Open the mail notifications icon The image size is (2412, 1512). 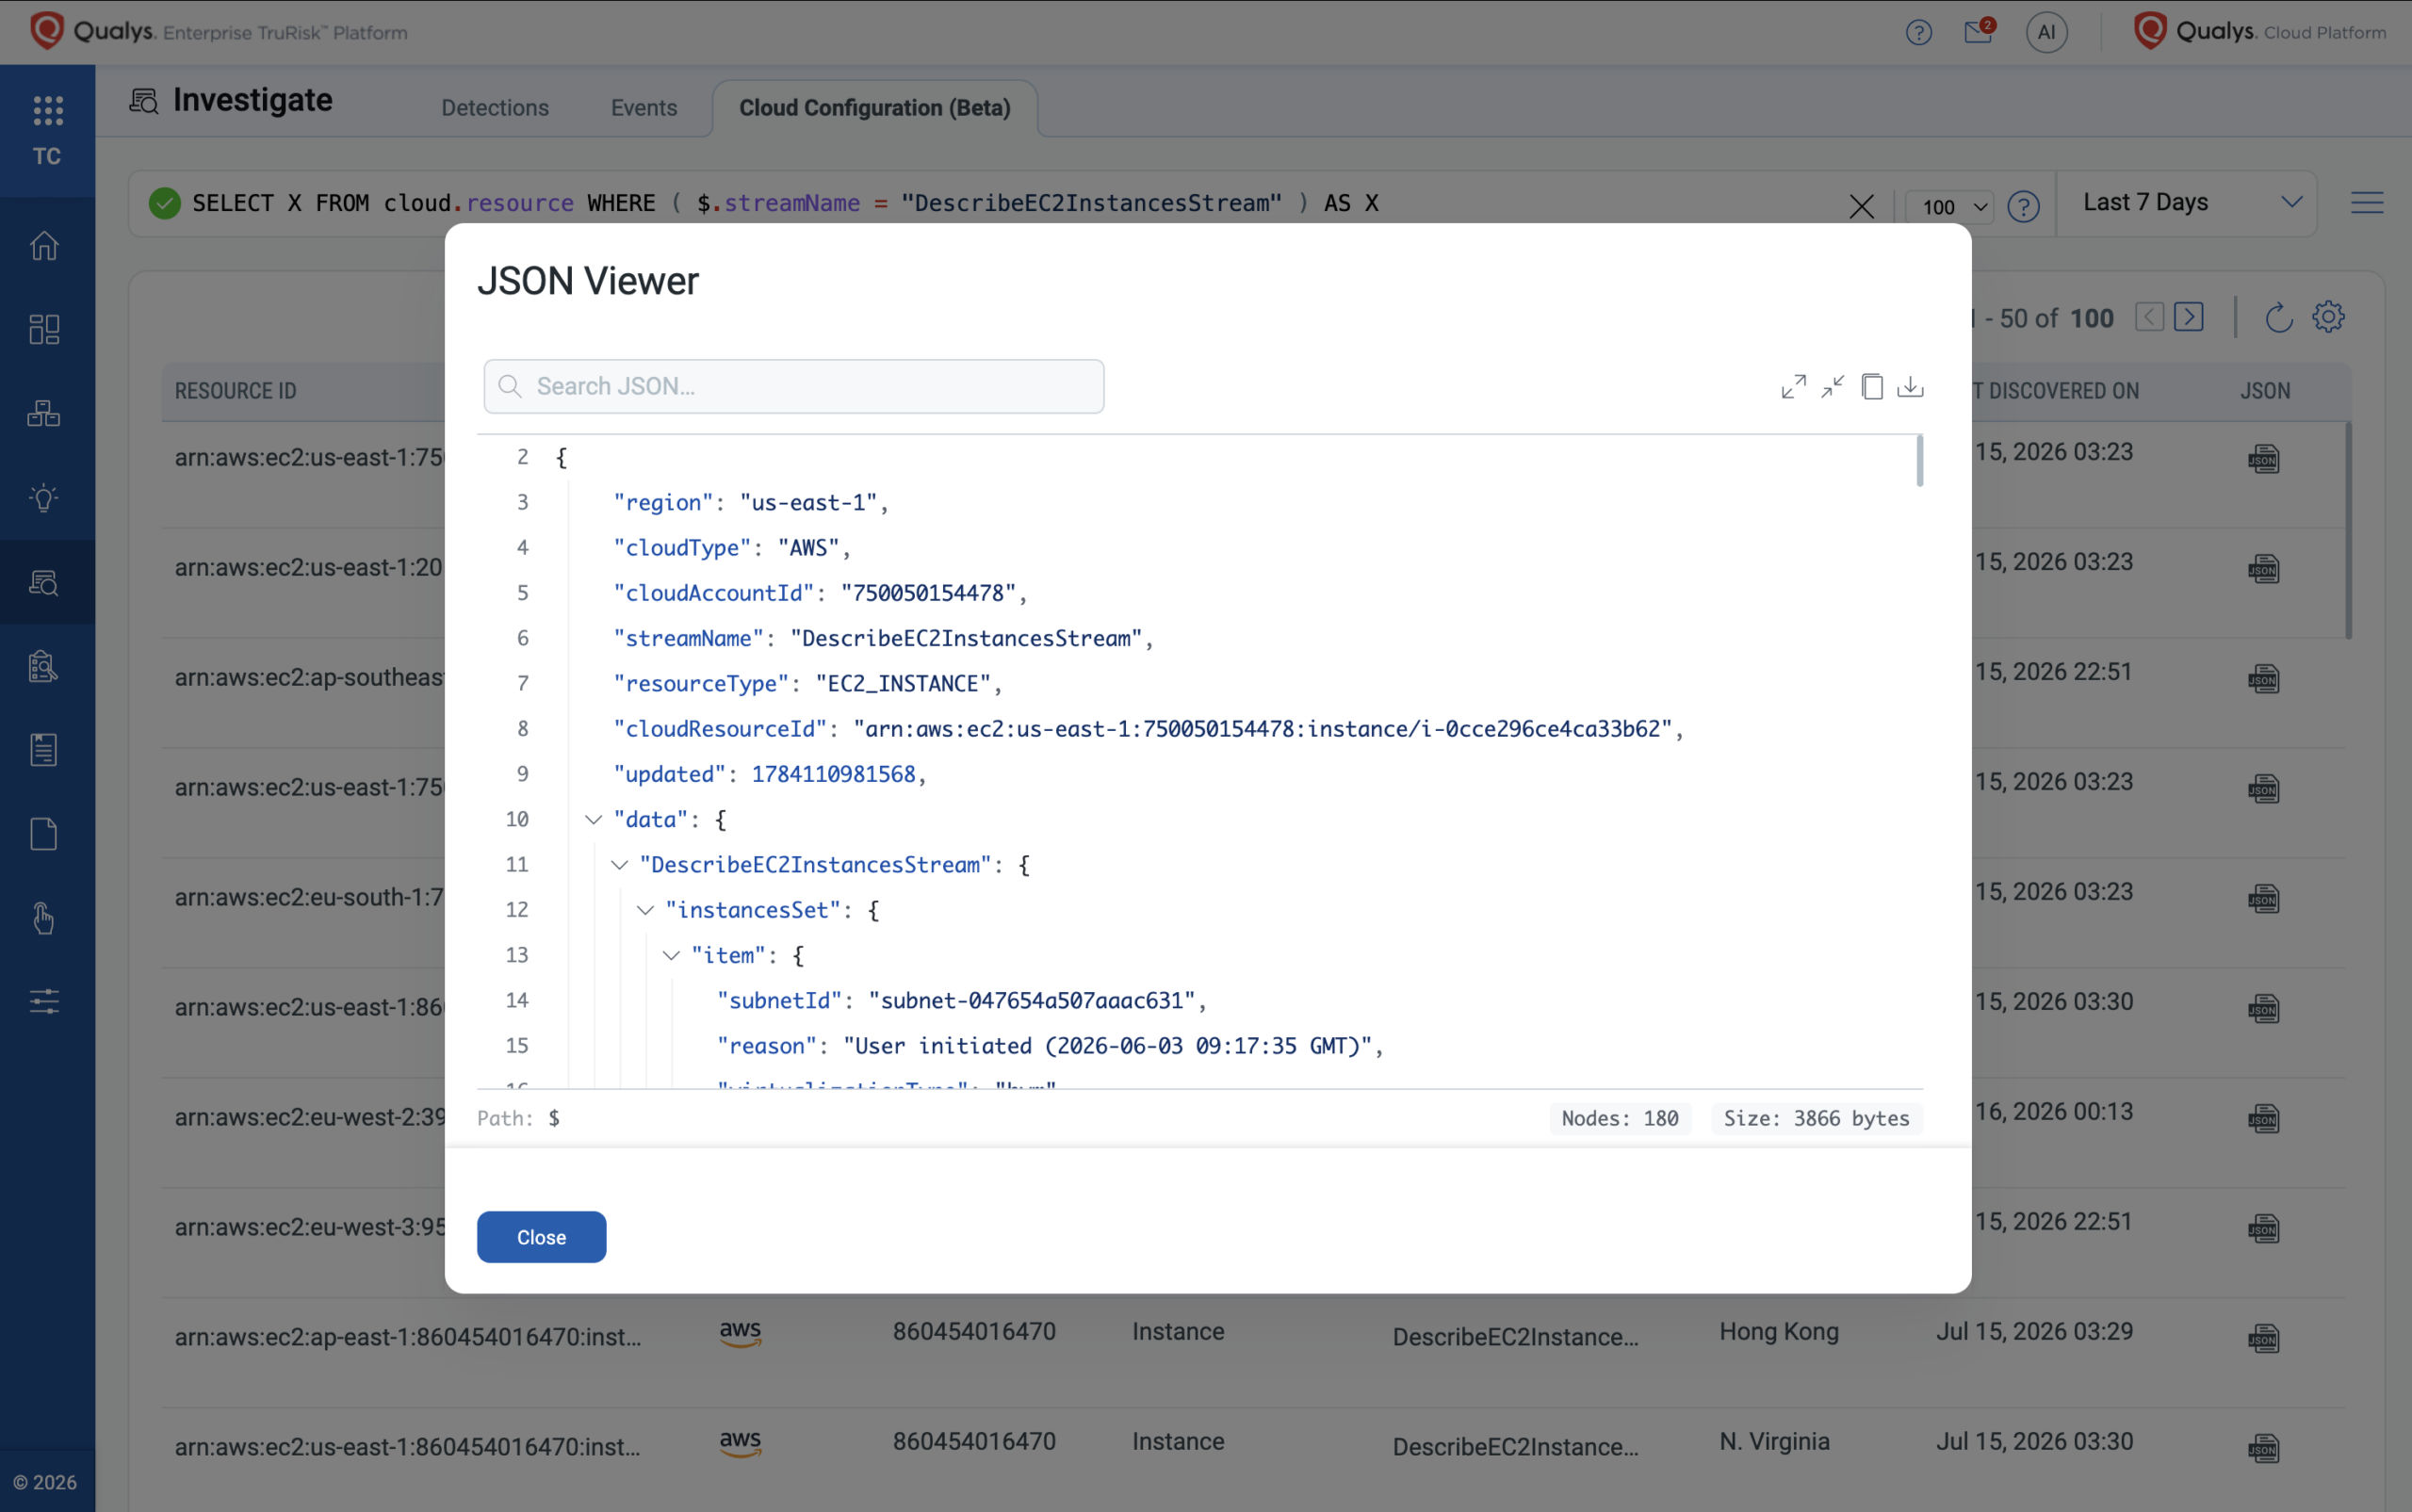coord(1978,31)
